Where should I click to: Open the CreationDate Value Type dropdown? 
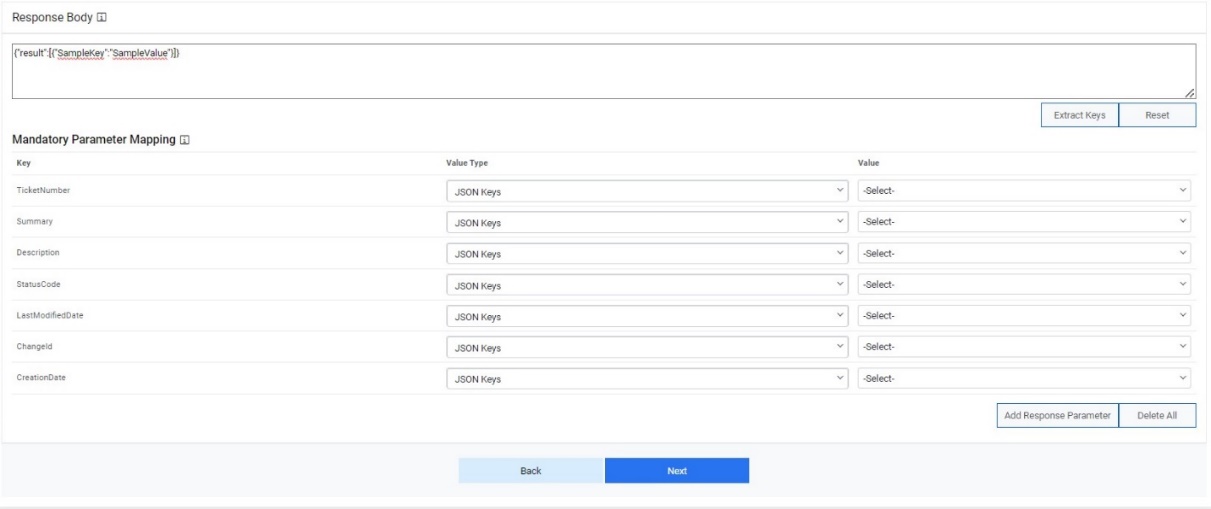click(647, 379)
